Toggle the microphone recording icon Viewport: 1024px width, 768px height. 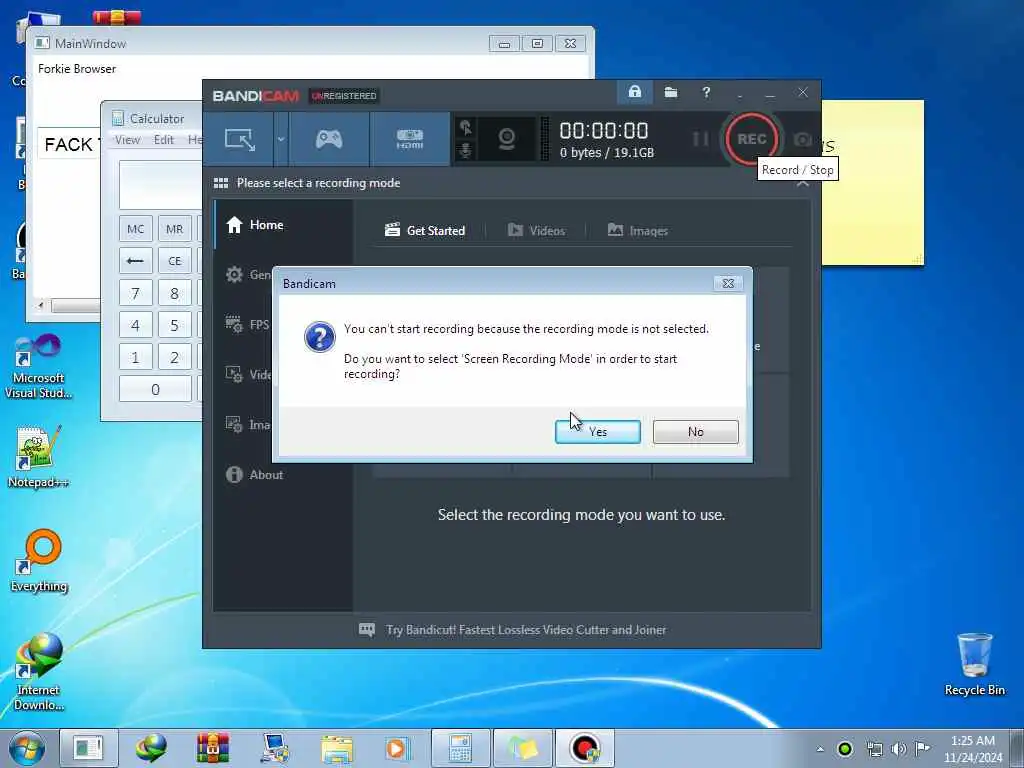coord(466,151)
